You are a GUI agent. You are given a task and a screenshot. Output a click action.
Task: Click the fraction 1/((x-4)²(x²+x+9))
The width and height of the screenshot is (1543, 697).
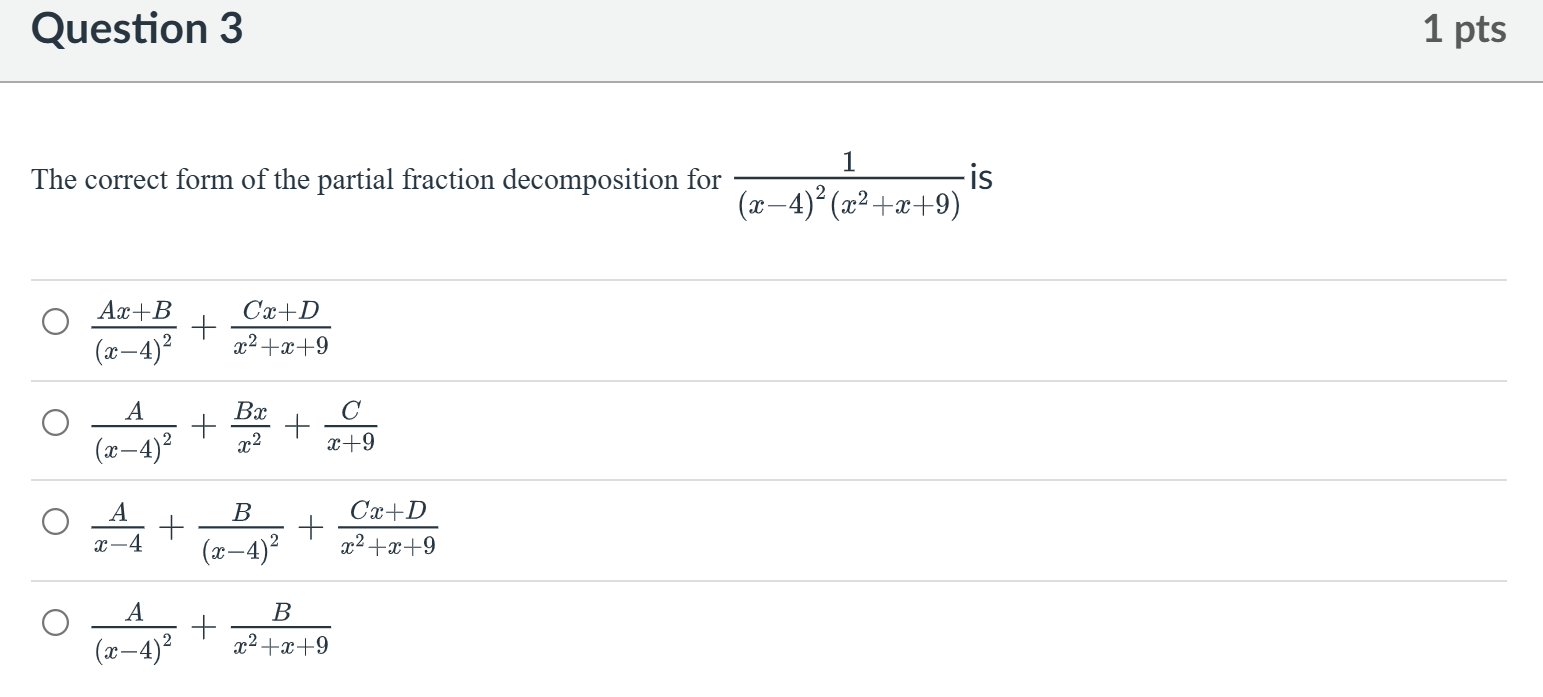point(850,180)
